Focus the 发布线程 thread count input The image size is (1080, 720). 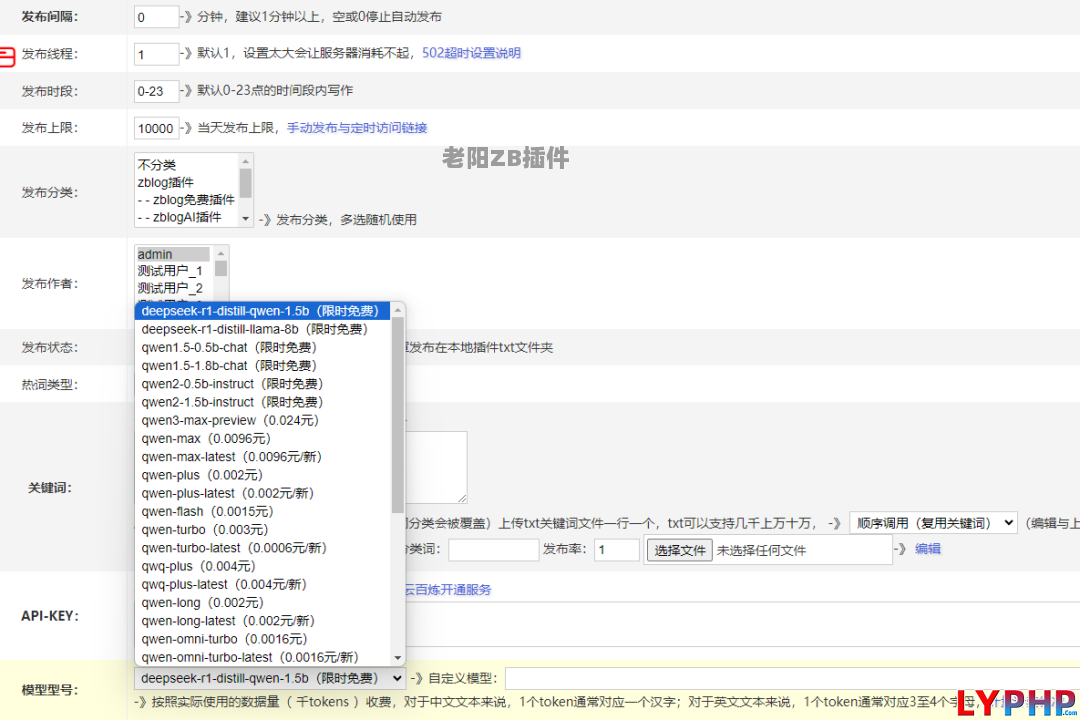tap(156, 54)
